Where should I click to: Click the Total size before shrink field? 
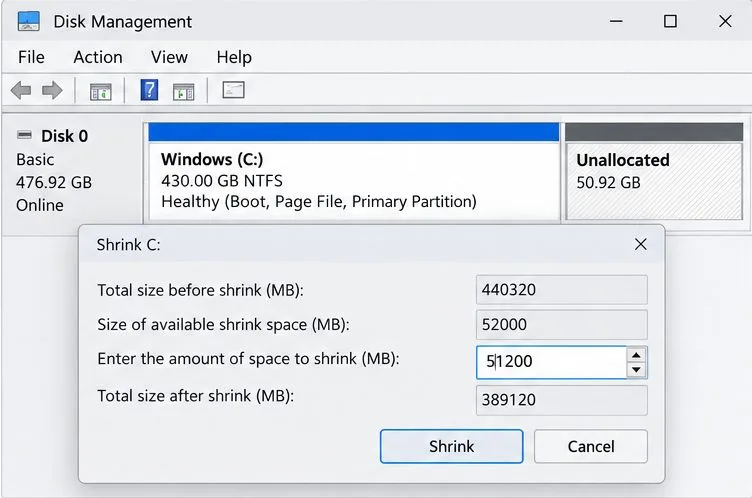tap(562, 290)
